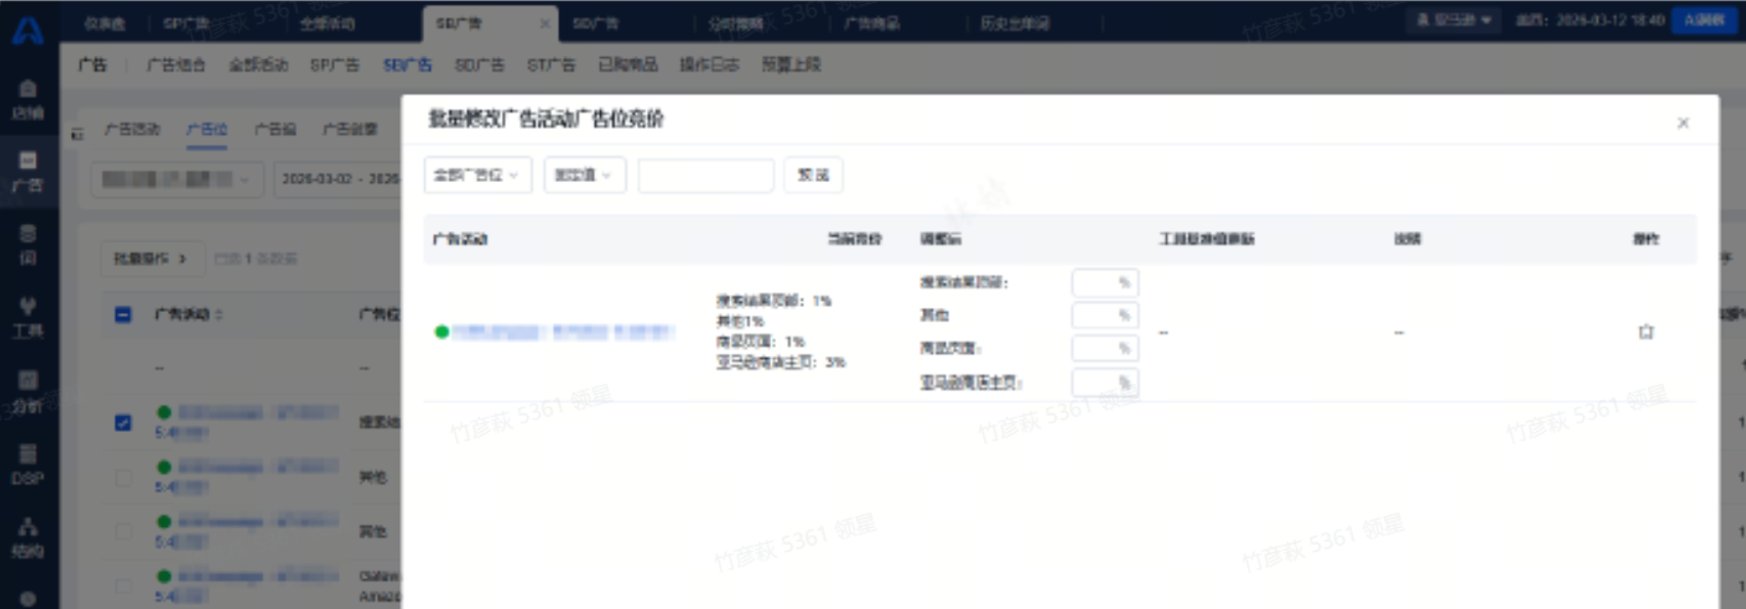Click the 店铺 store icon in sidebar
Image resolution: width=1746 pixels, height=609 pixels.
(28, 98)
